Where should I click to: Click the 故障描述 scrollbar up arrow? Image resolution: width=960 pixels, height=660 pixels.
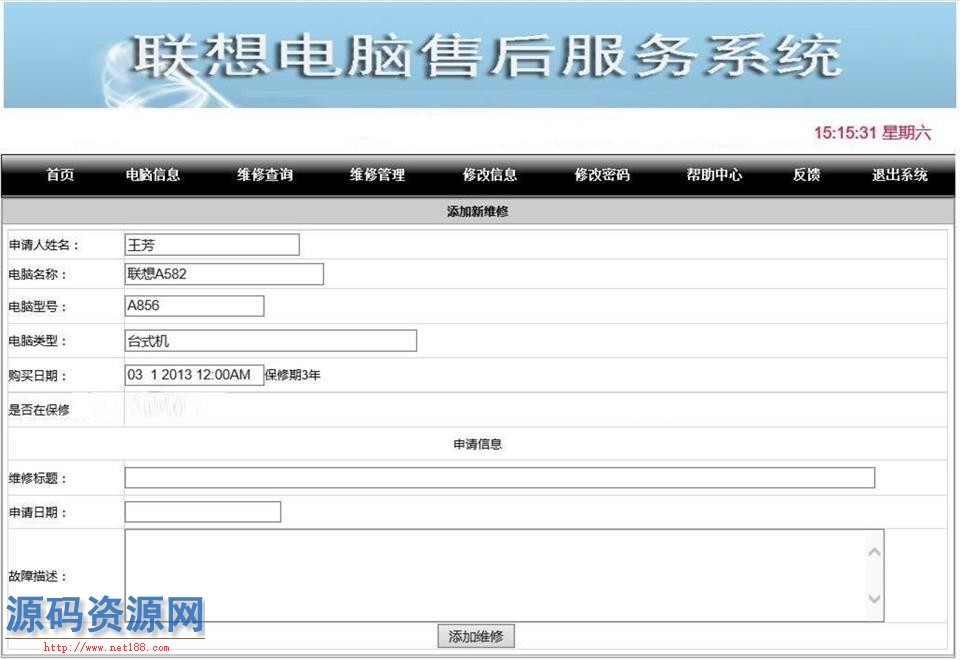coord(875,552)
